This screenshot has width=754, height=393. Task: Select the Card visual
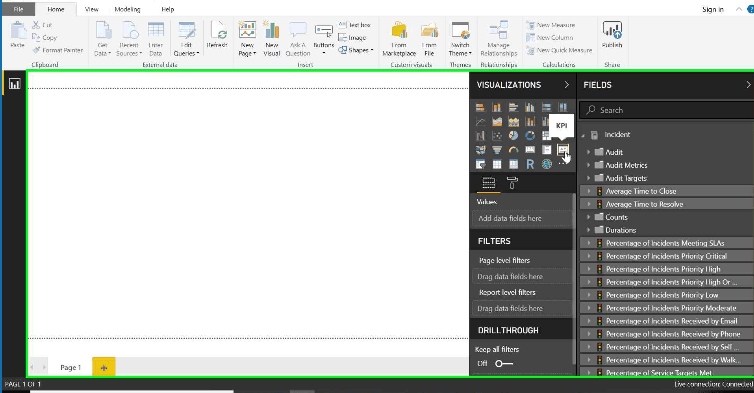click(x=530, y=150)
